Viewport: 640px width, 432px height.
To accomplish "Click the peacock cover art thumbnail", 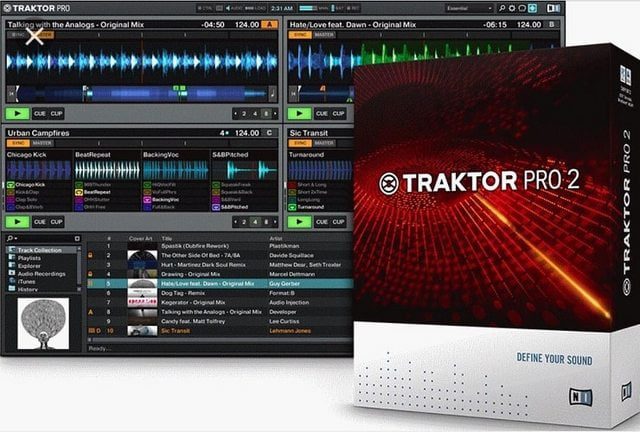I will pos(43,323).
